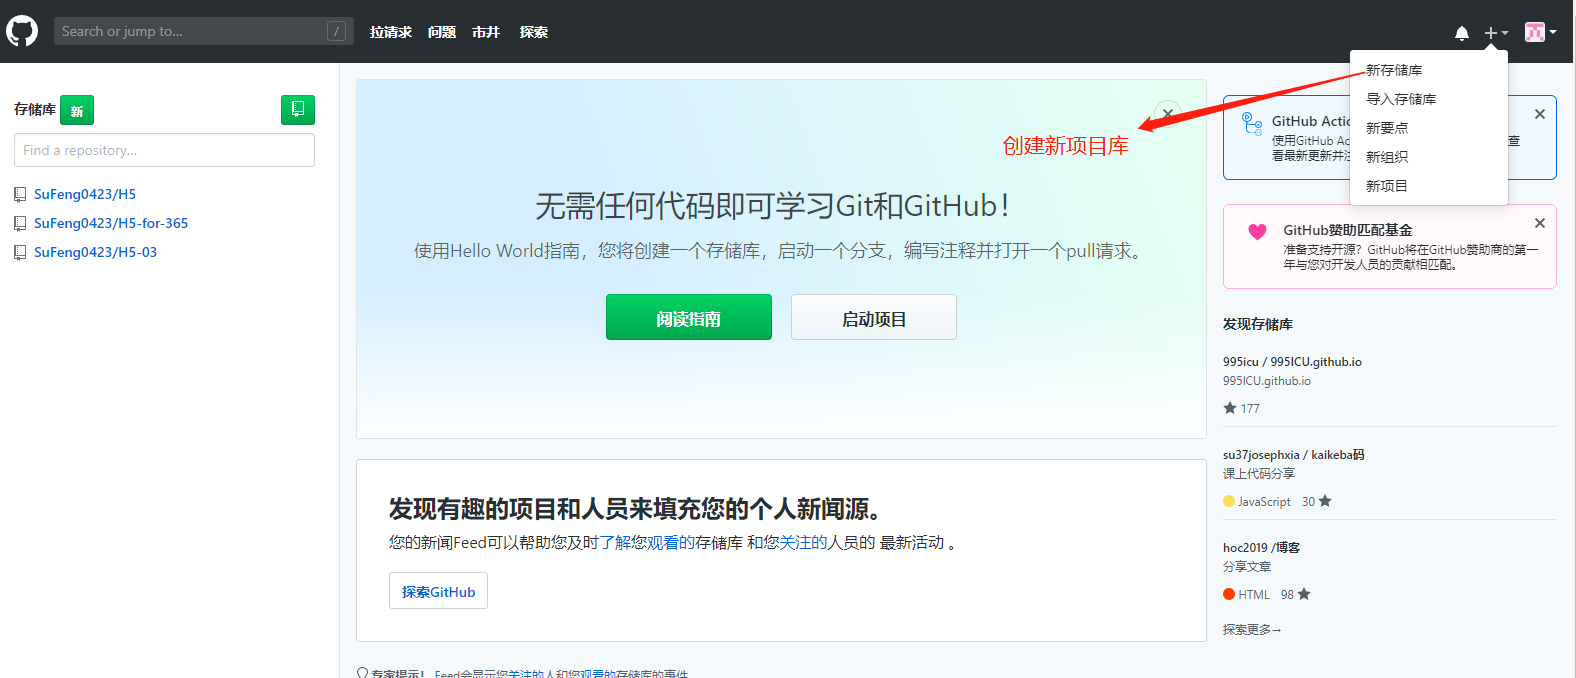Click the lightbulb tip icon at bottom
1576x678 pixels.
click(362, 673)
